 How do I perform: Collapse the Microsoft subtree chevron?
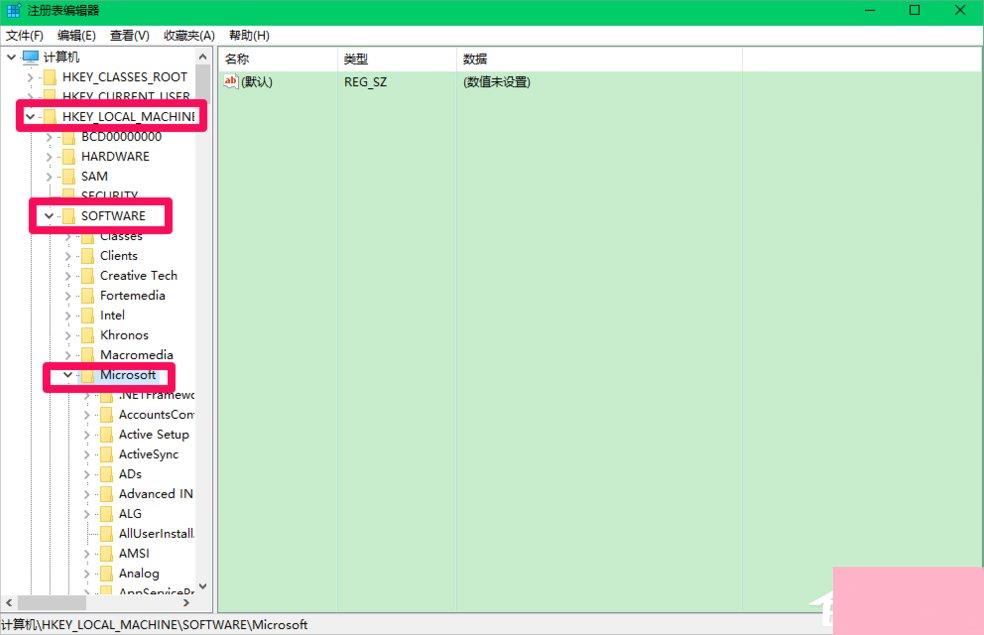(x=67, y=375)
